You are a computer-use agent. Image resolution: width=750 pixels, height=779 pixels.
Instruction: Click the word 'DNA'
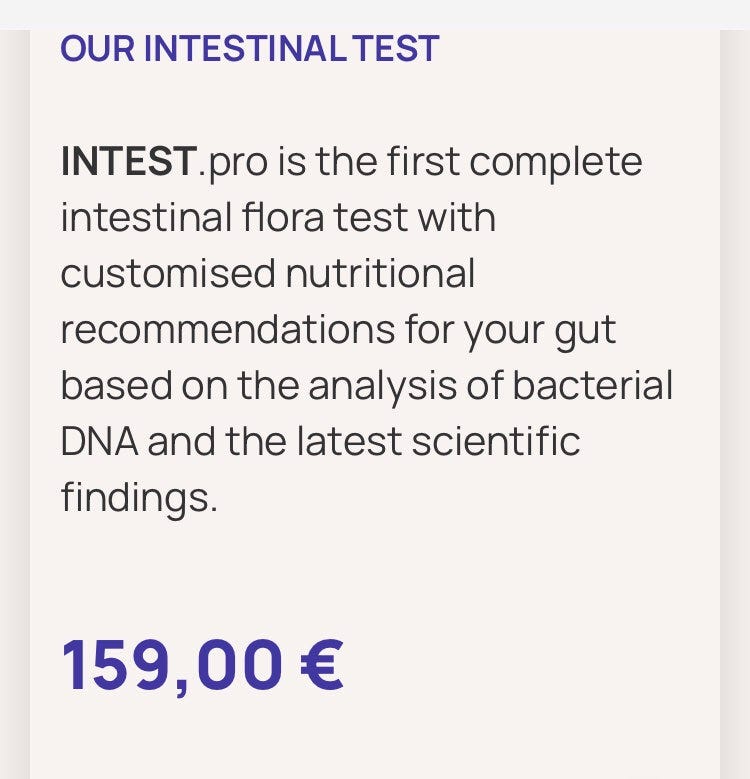(98, 441)
